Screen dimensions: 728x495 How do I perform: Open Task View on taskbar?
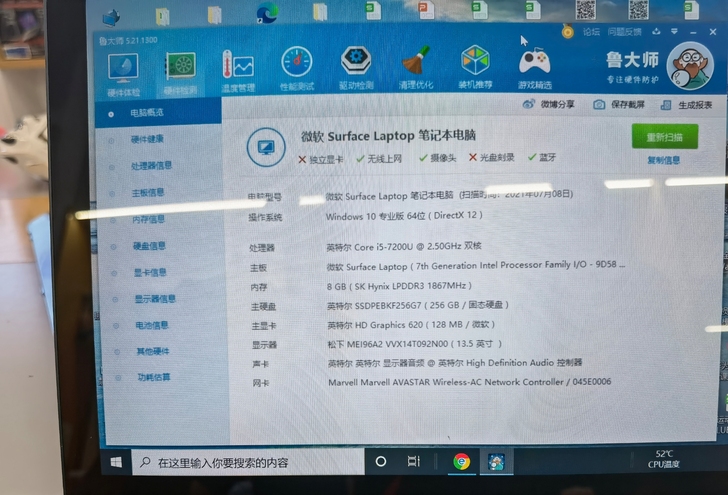coord(413,461)
